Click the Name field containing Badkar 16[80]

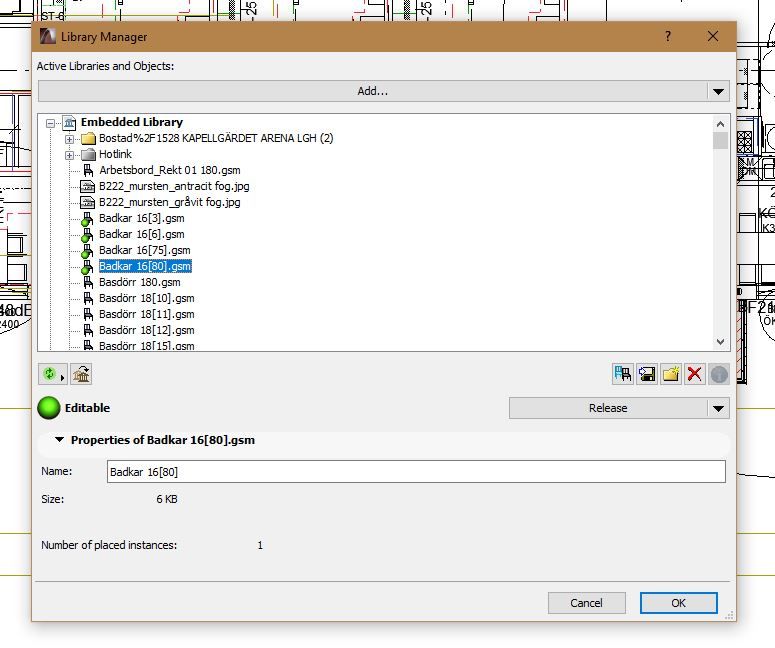tap(416, 472)
